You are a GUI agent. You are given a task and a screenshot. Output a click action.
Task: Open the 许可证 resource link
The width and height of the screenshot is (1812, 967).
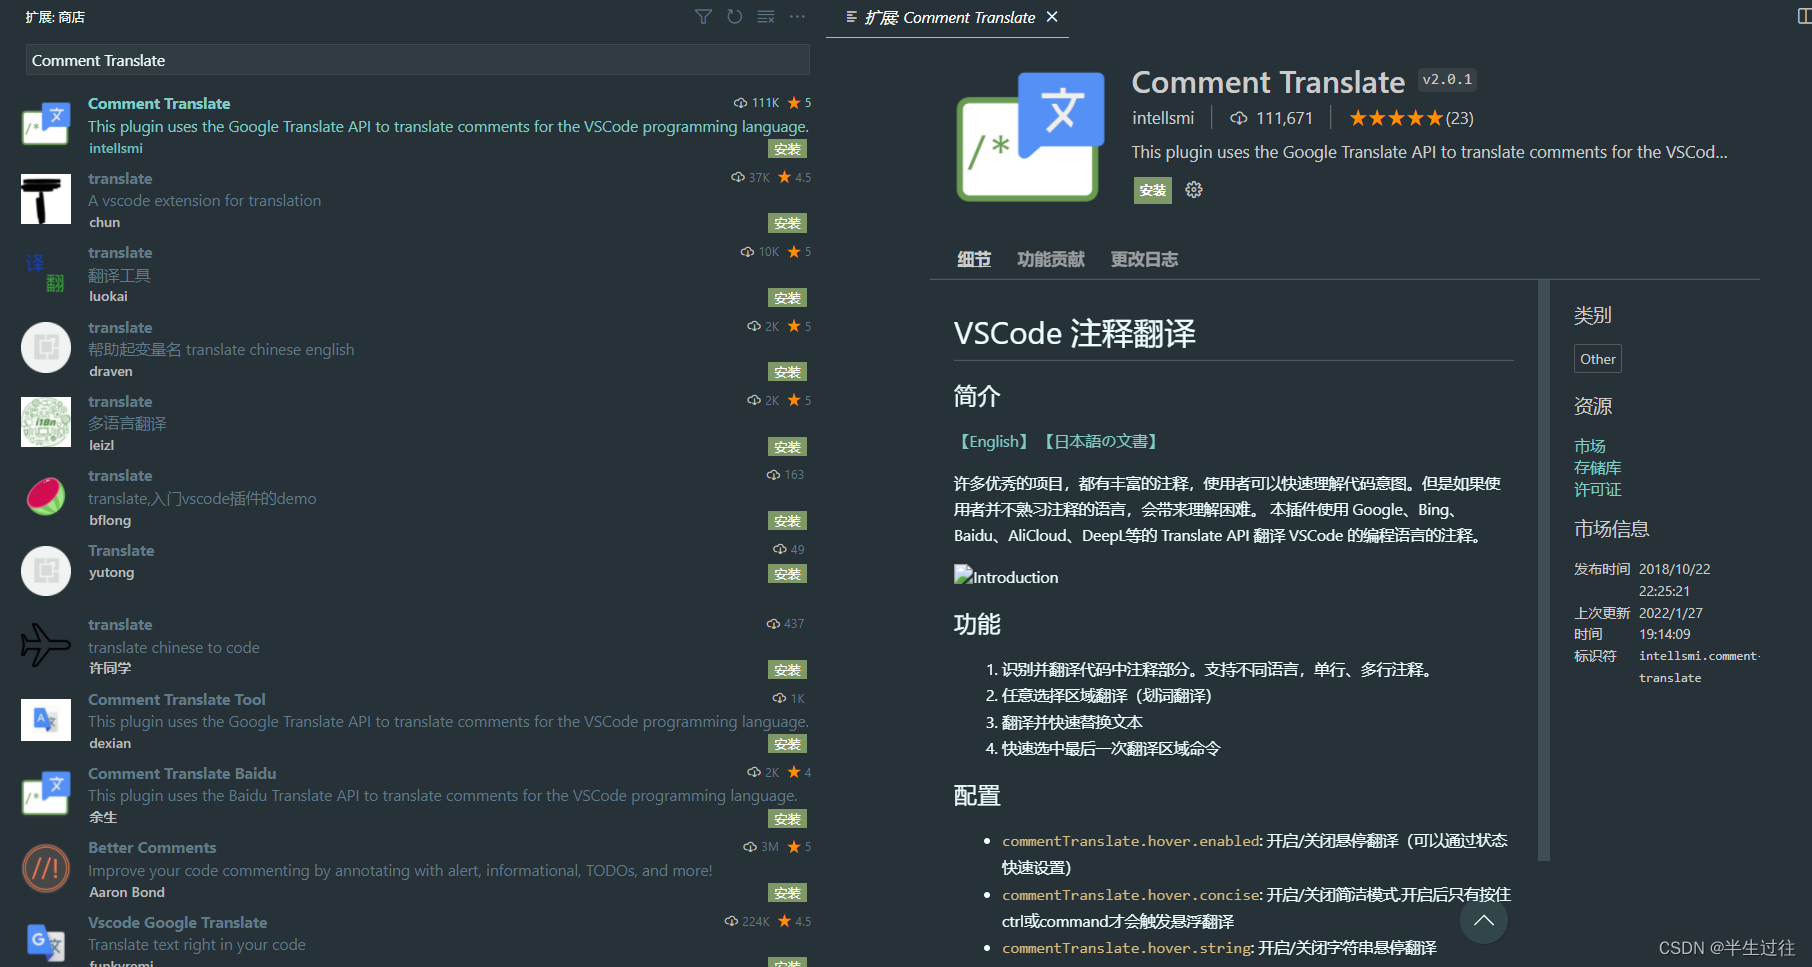(x=1598, y=490)
